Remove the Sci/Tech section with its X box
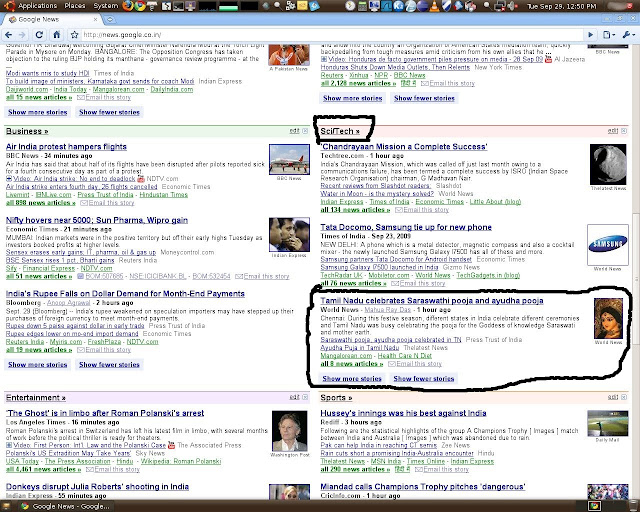 [624, 131]
